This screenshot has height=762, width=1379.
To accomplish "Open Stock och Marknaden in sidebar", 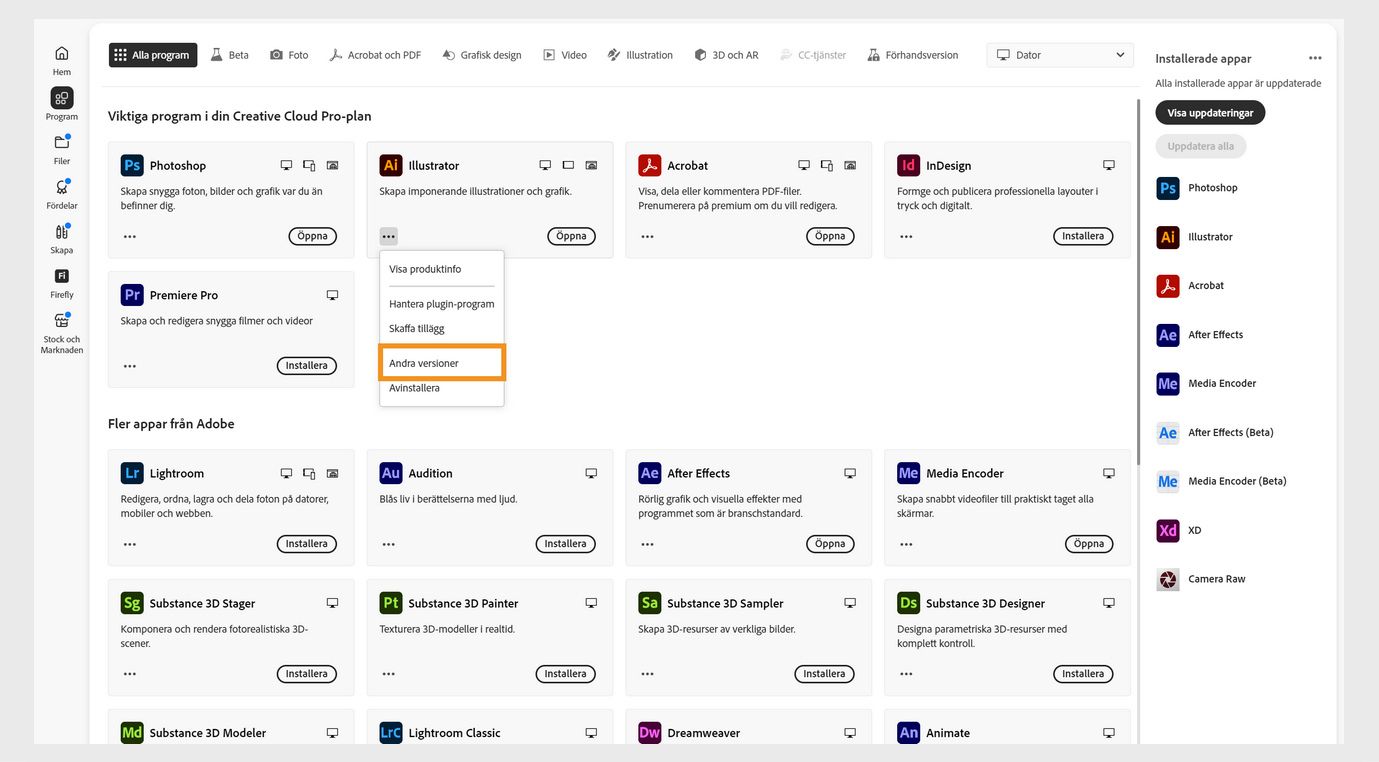I will tap(62, 333).
